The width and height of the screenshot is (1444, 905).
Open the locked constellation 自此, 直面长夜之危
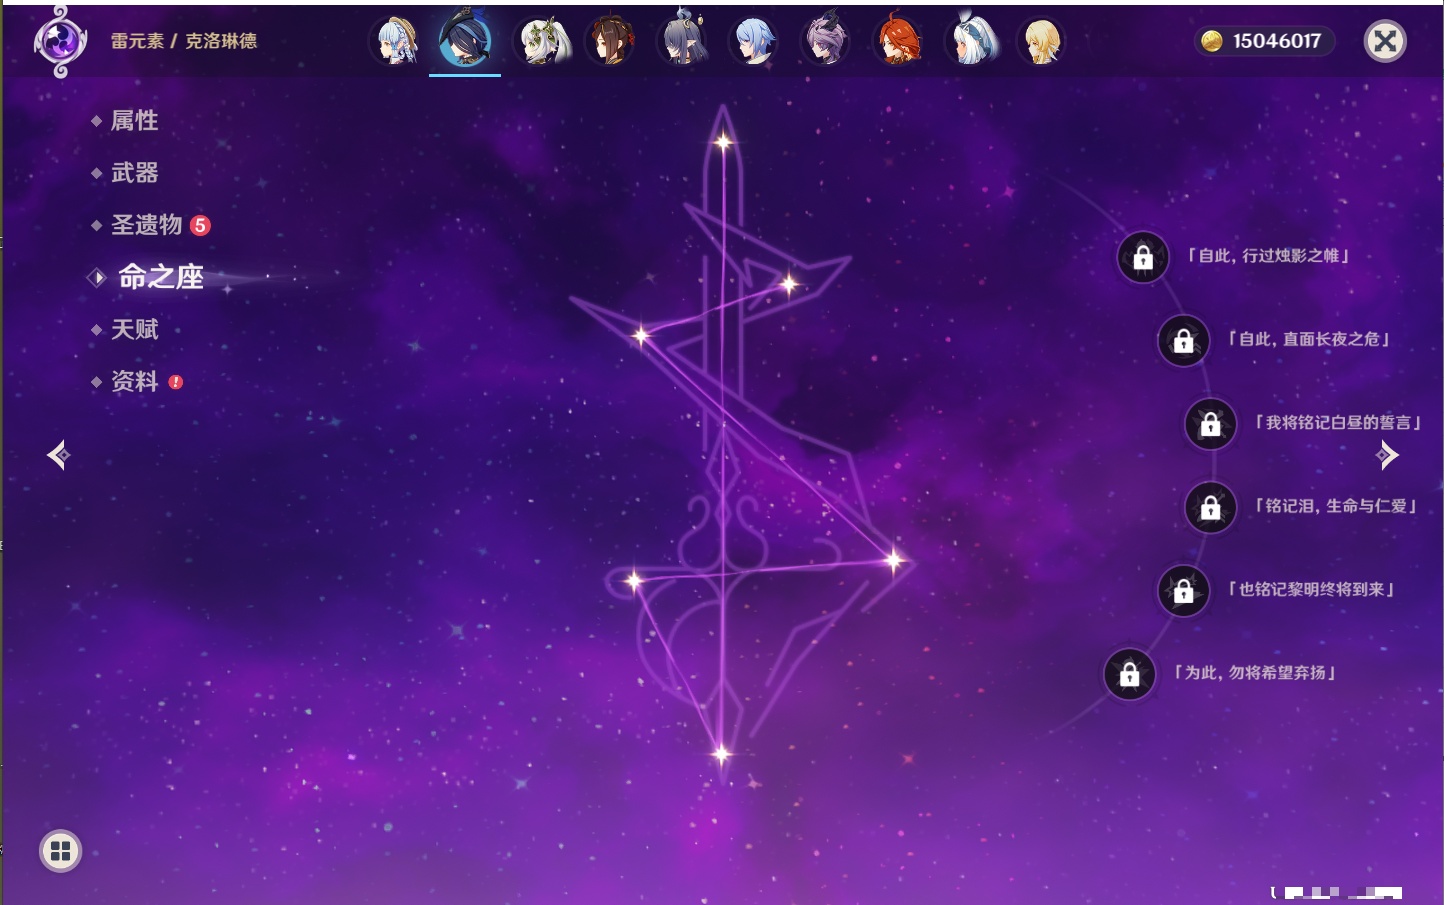tap(1183, 341)
